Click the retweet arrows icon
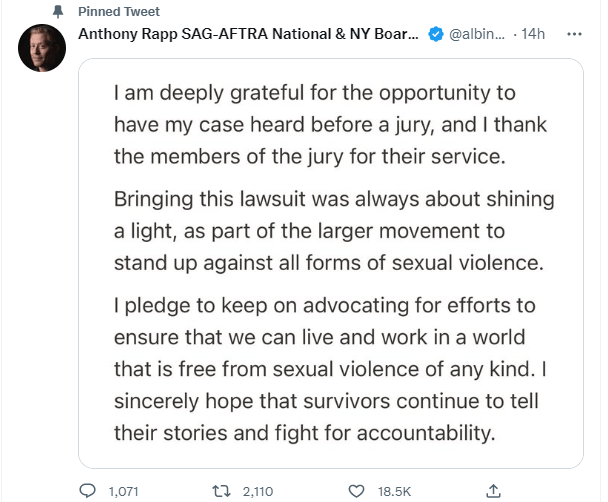 pos(225,490)
